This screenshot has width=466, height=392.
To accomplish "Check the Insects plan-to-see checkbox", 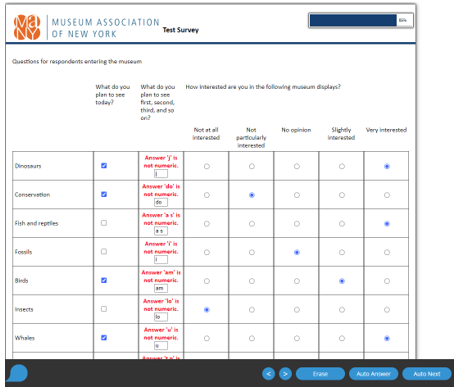I will [104, 309].
